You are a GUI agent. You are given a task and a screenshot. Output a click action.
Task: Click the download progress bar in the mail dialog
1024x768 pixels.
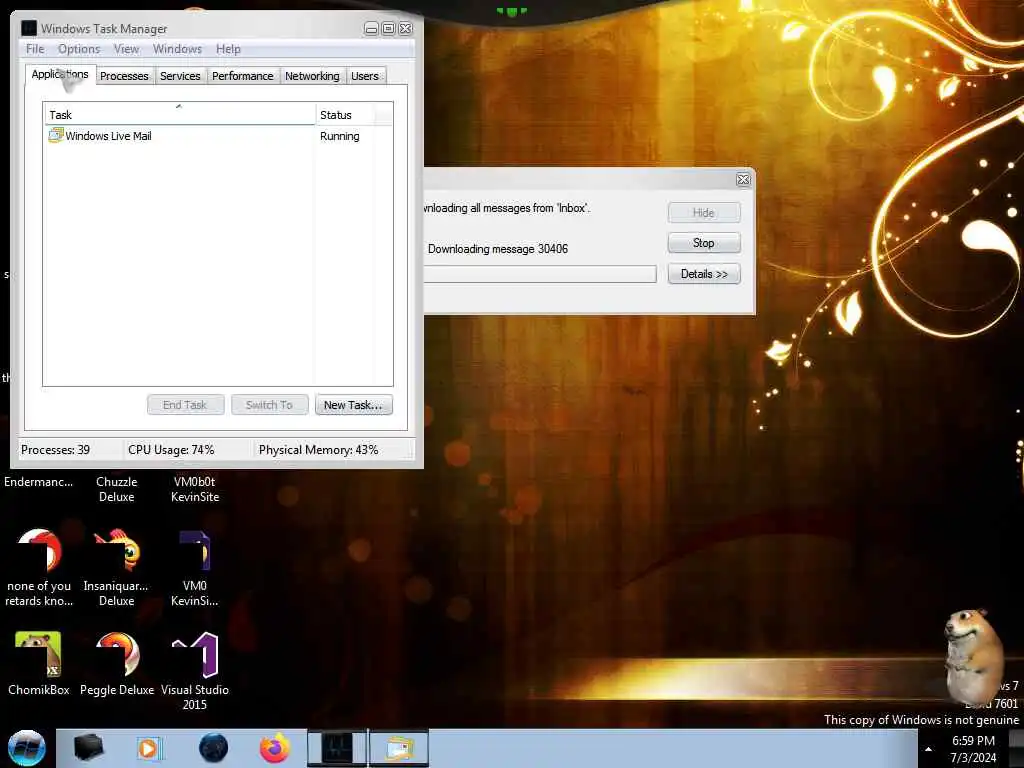click(x=539, y=274)
